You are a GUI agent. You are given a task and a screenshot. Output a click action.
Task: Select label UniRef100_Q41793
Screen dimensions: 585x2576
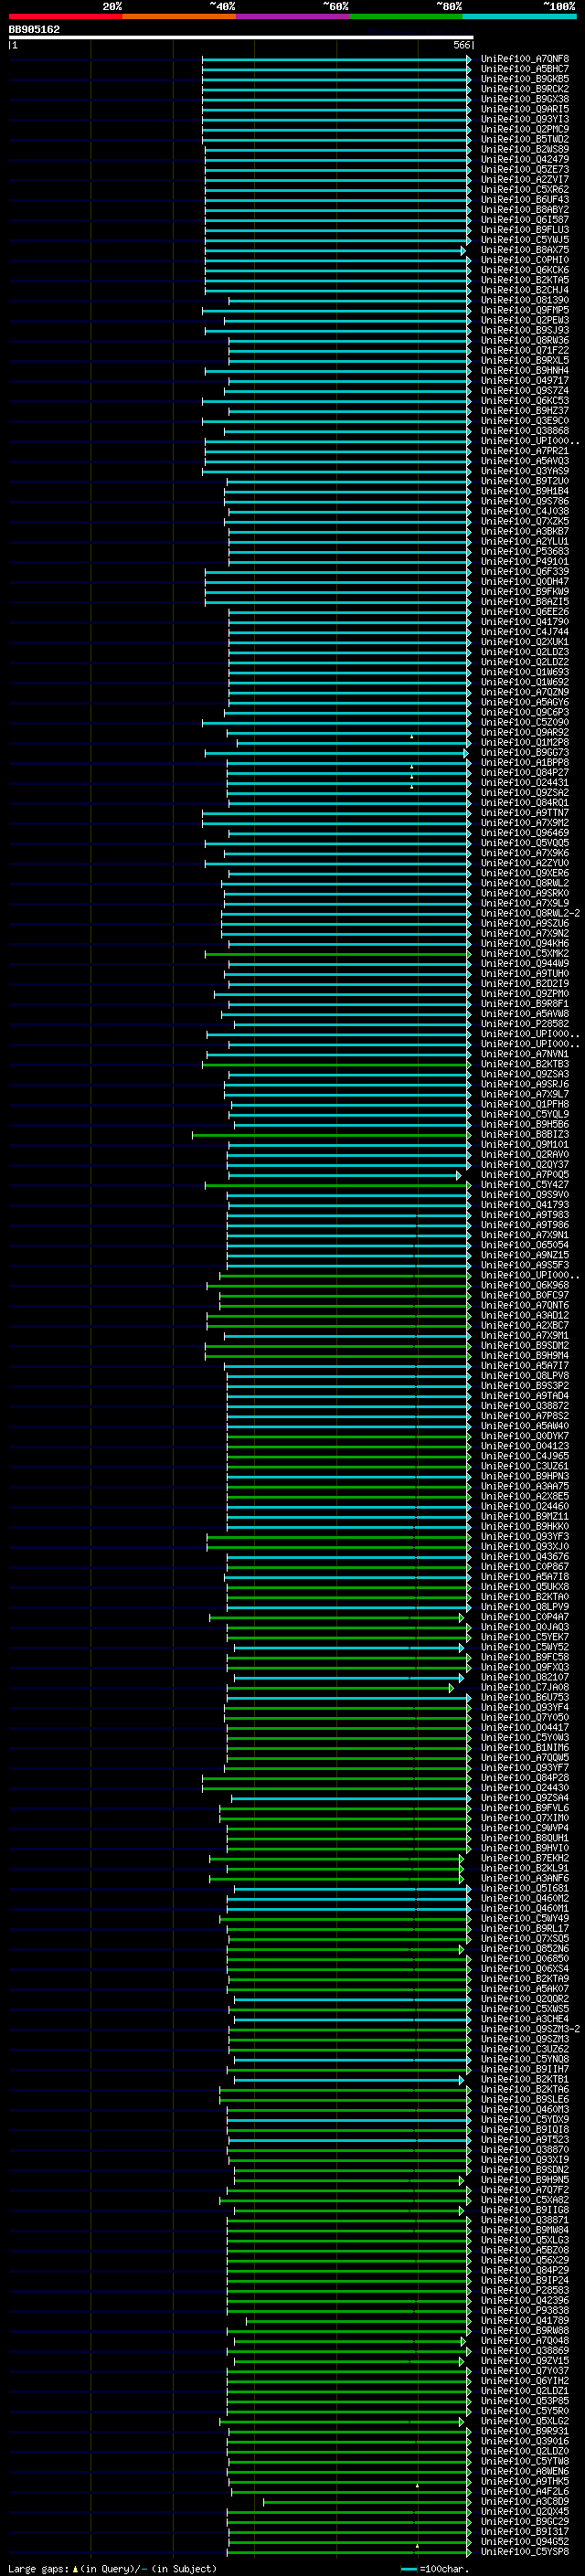tap(524, 1205)
